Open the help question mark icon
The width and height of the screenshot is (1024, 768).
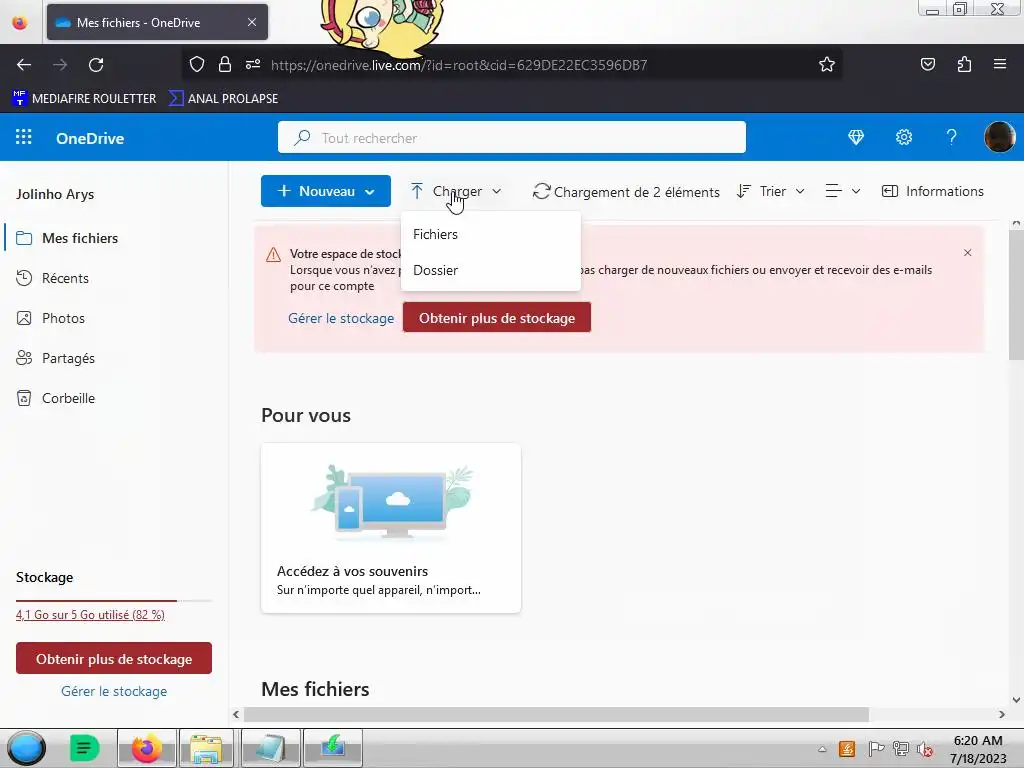[x=952, y=137]
